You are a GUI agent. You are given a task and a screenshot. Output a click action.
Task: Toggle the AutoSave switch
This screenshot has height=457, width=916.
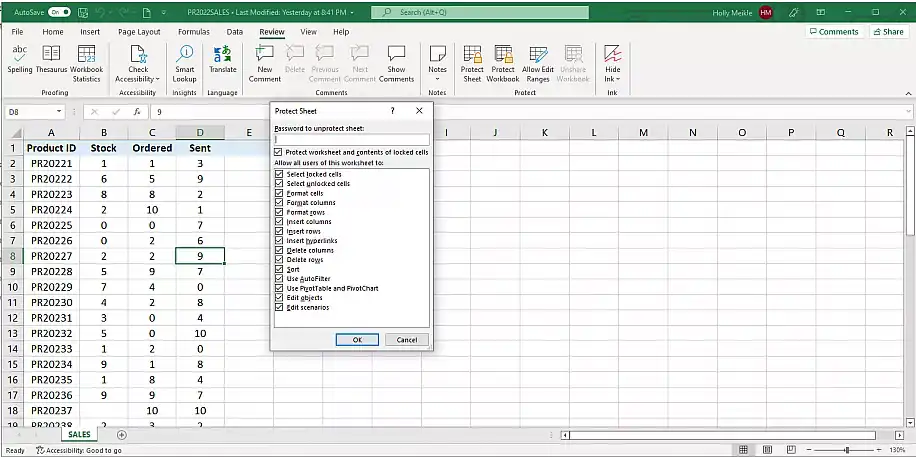[60, 12]
